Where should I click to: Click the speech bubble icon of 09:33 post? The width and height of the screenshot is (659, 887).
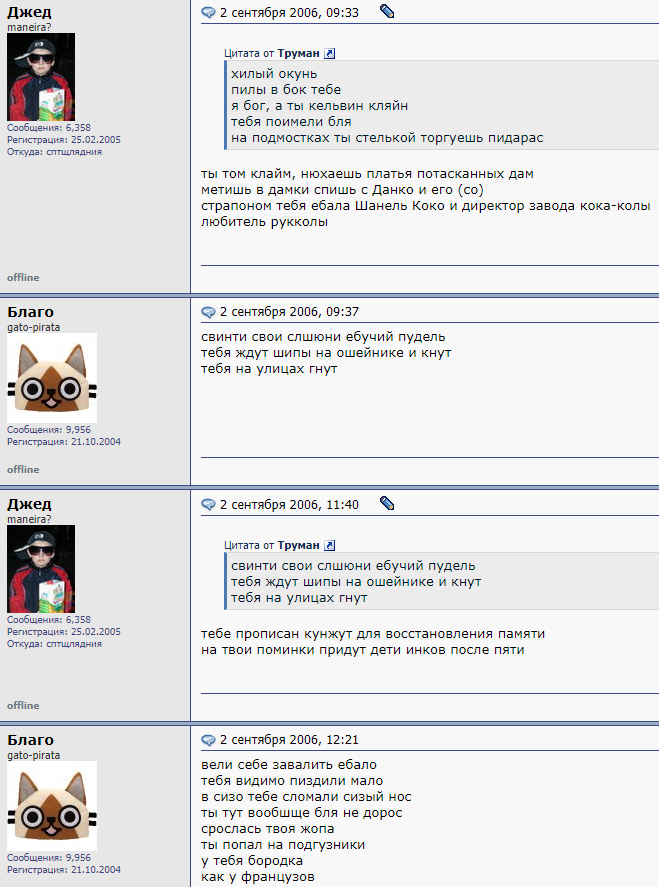click(x=208, y=12)
